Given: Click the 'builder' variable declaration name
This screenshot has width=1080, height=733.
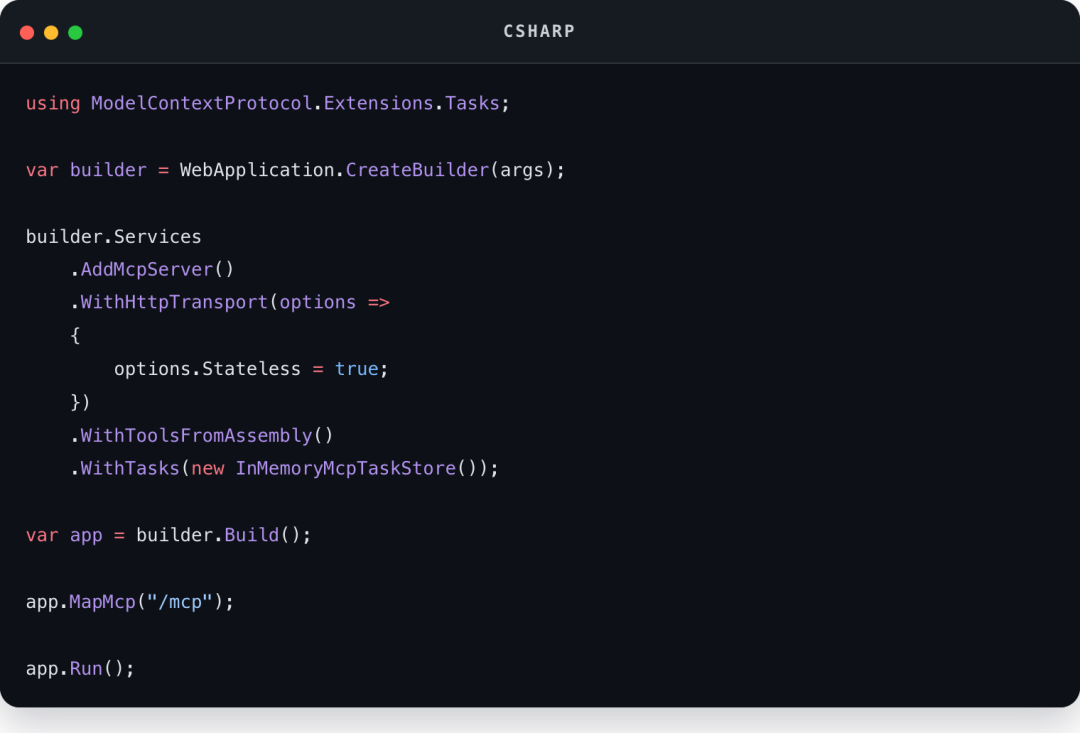Looking at the screenshot, I should (x=108, y=170).
